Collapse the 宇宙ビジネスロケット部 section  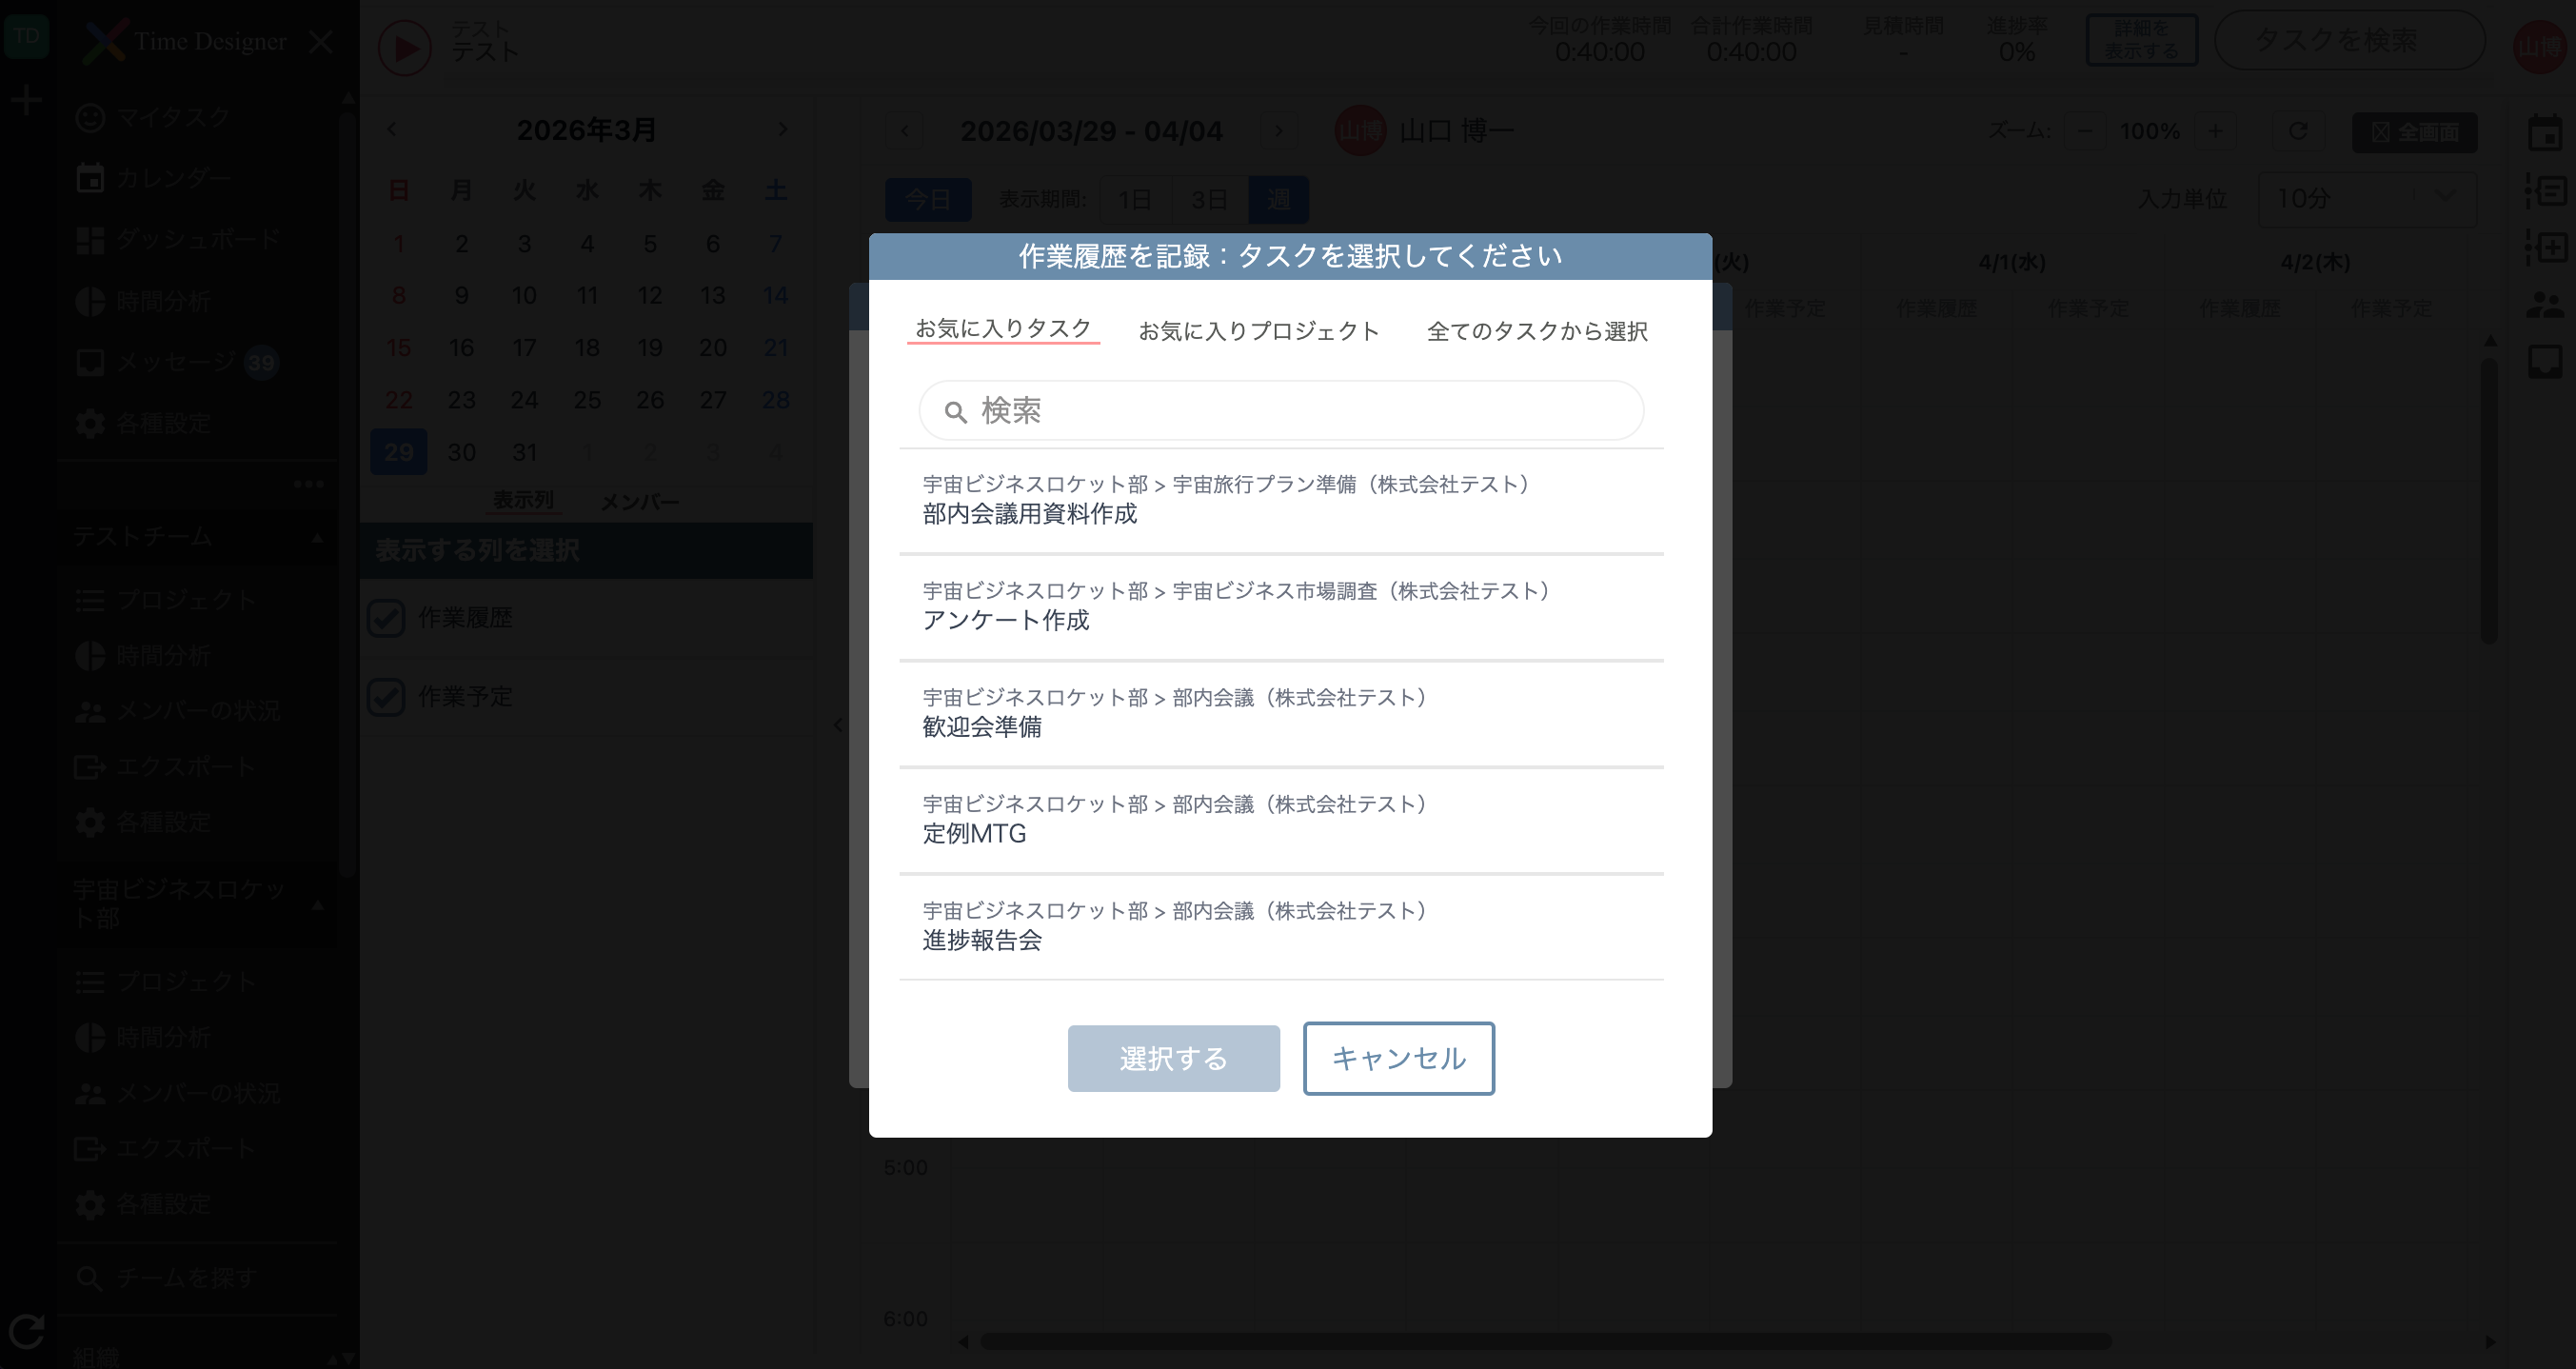click(318, 908)
